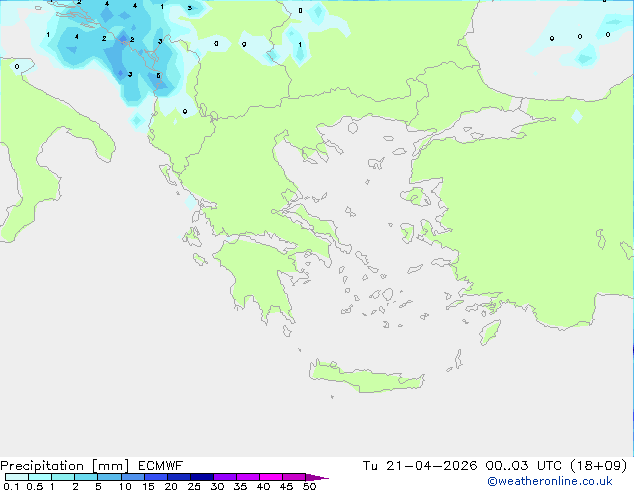The width and height of the screenshot is (634, 490).
Task: Click the date 'Tu 21-04-2026'
Action: pyautogui.click(x=420, y=466)
